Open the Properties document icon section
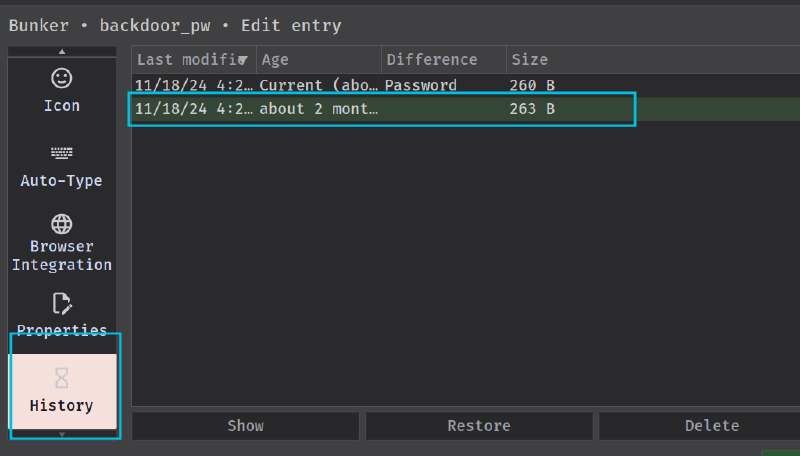This screenshot has width=800, height=456. click(x=62, y=303)
